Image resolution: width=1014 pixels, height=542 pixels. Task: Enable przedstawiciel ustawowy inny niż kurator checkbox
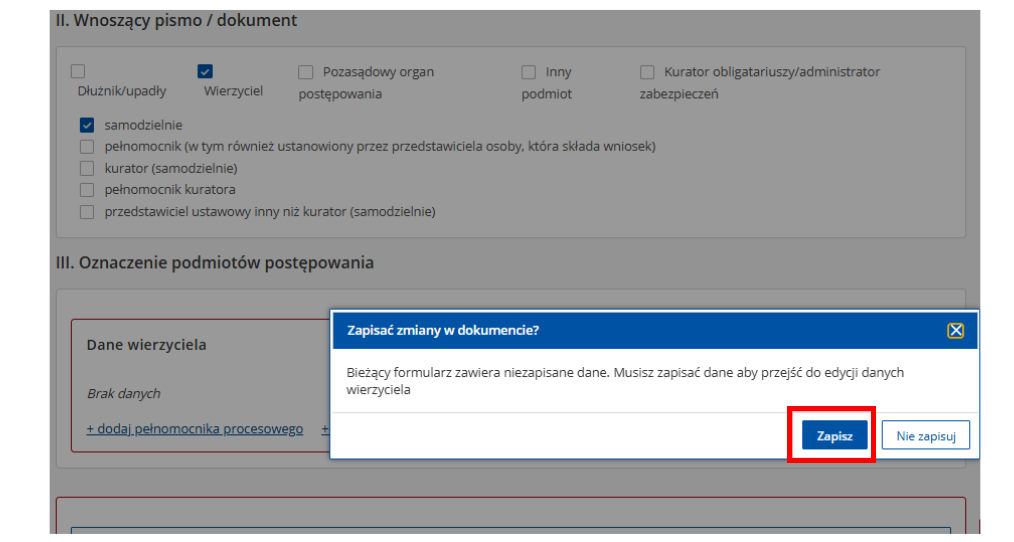(87, 211)
